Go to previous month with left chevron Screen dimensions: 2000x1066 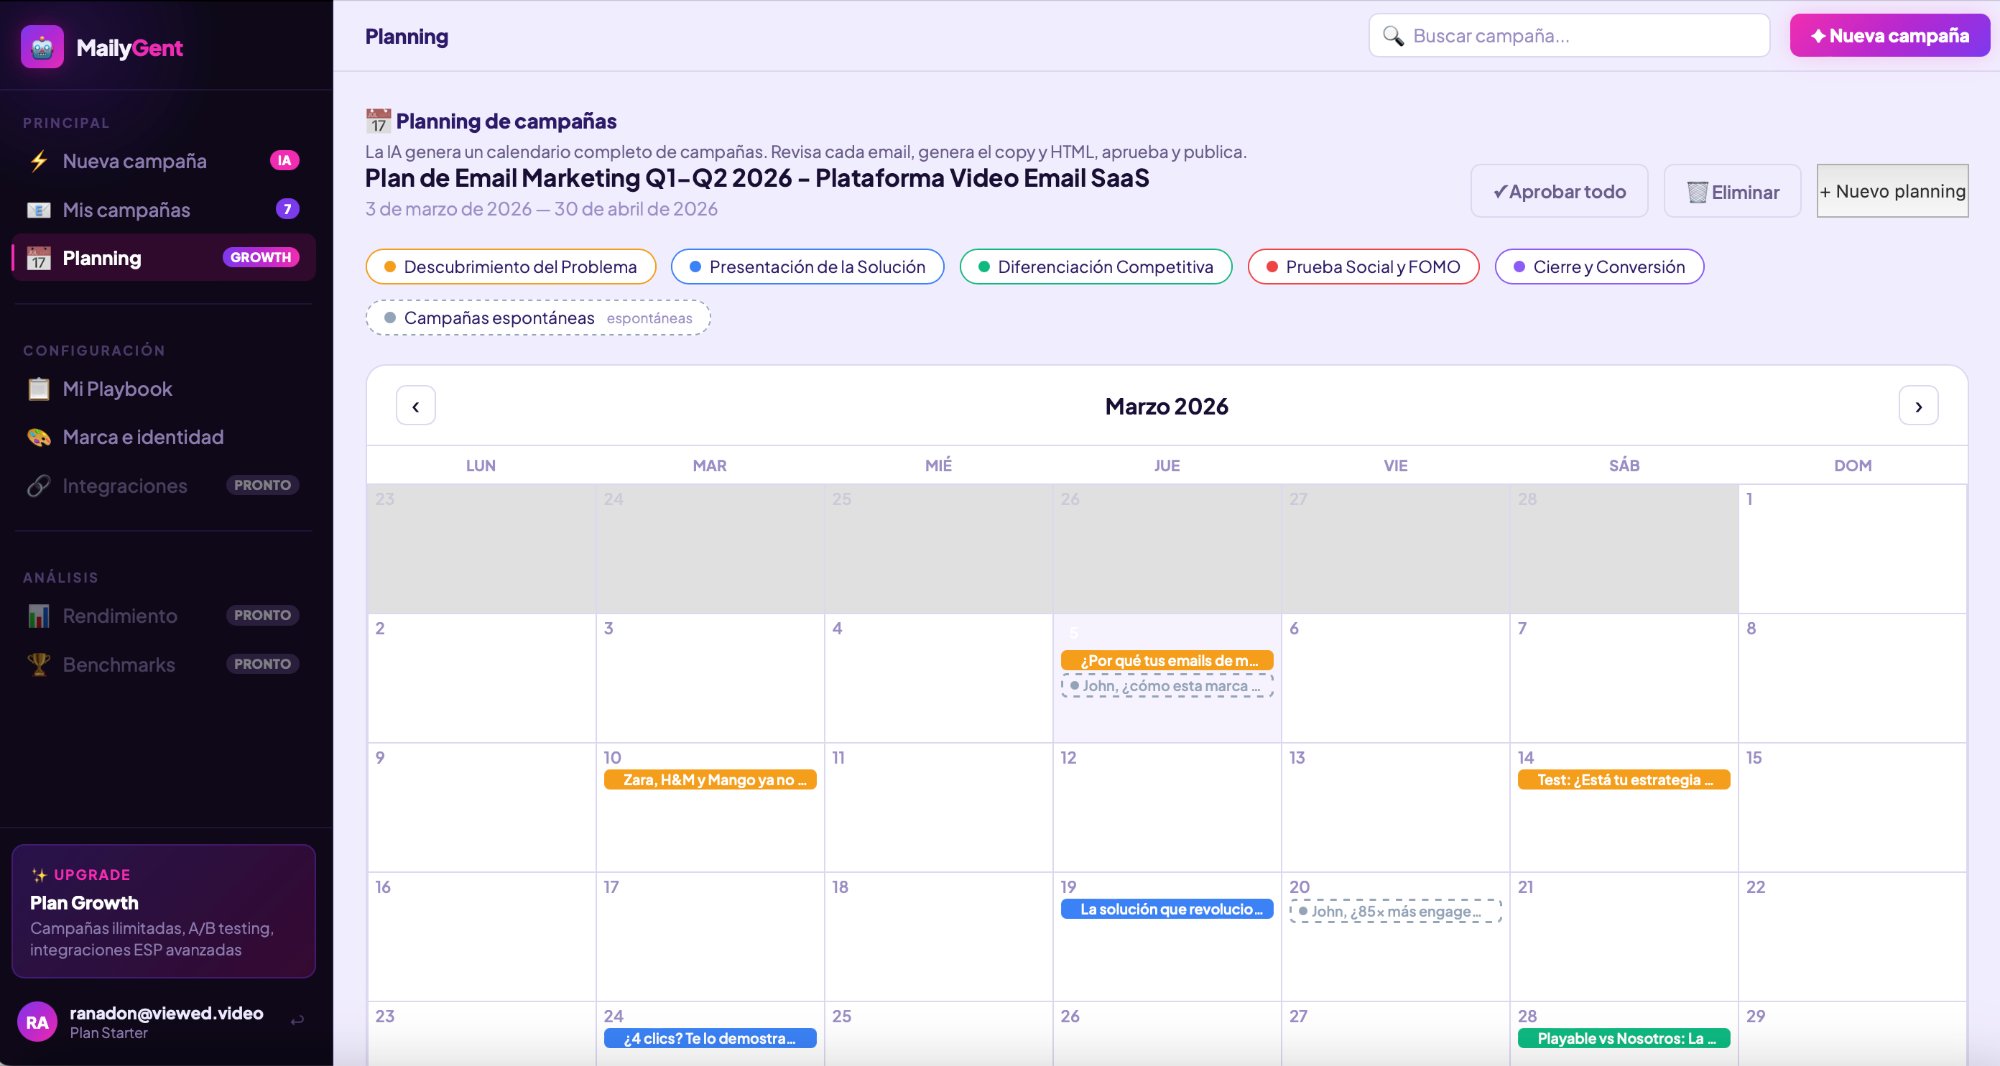416,406
